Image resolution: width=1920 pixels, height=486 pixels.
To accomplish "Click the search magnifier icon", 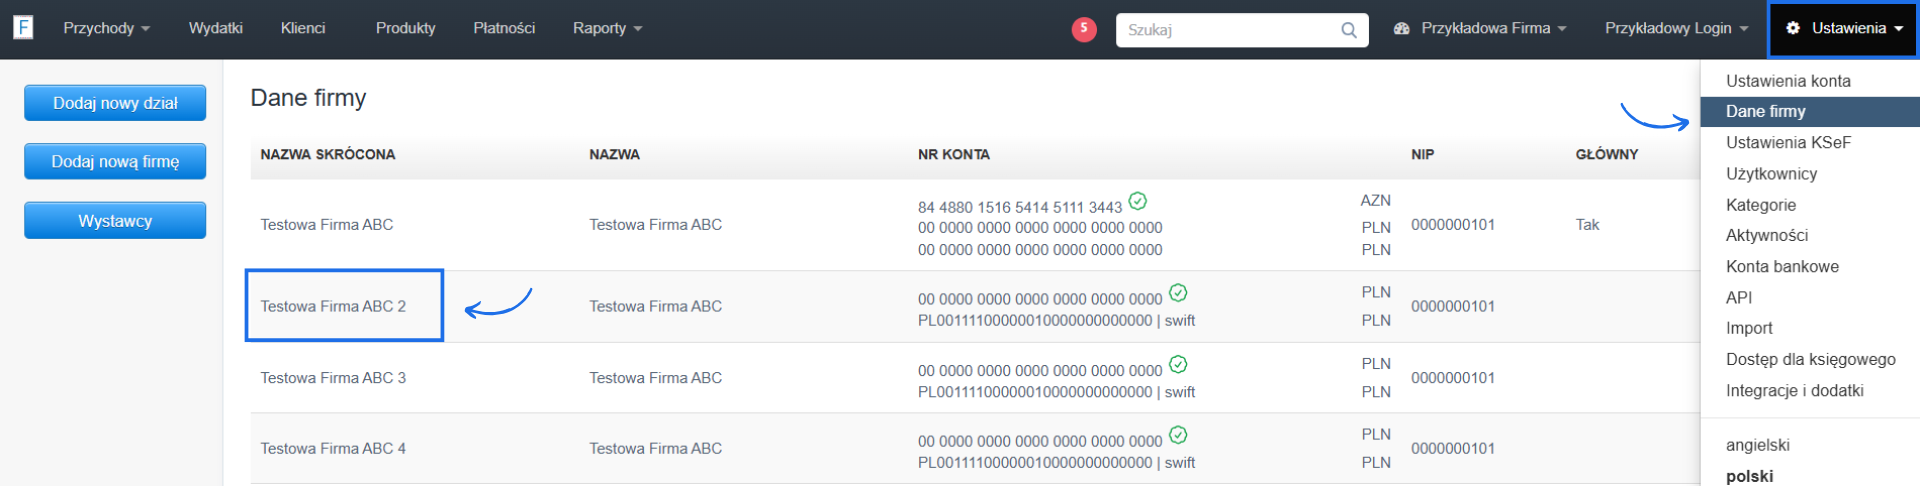I will coord(1348,30).
